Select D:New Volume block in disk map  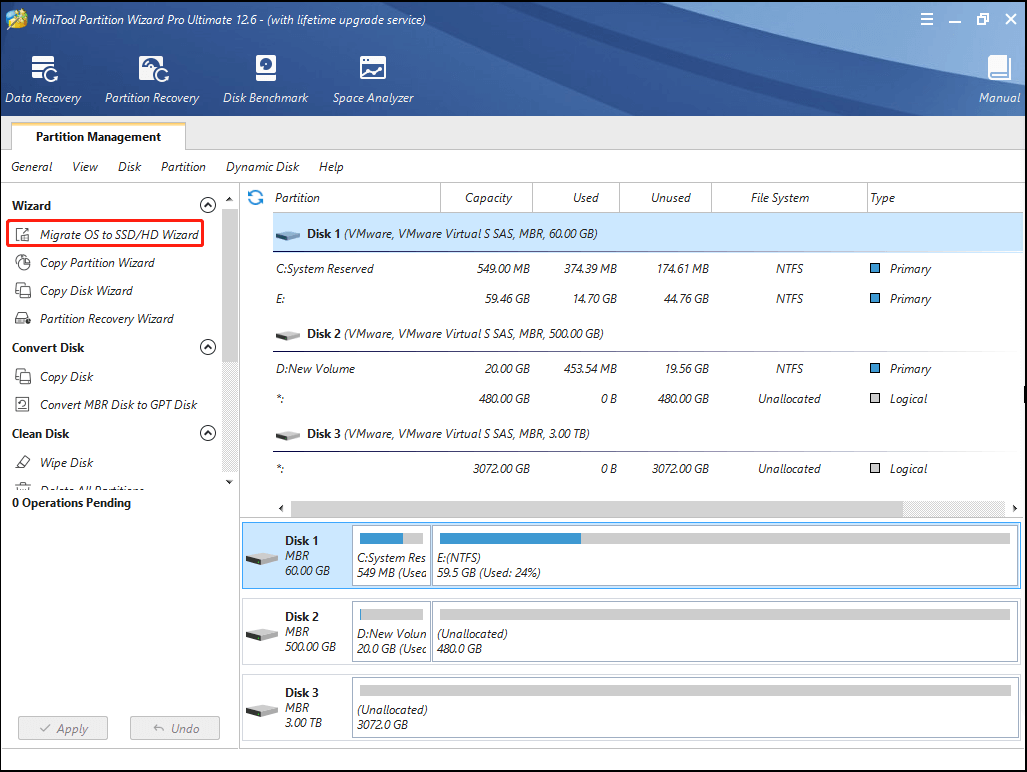392,632
